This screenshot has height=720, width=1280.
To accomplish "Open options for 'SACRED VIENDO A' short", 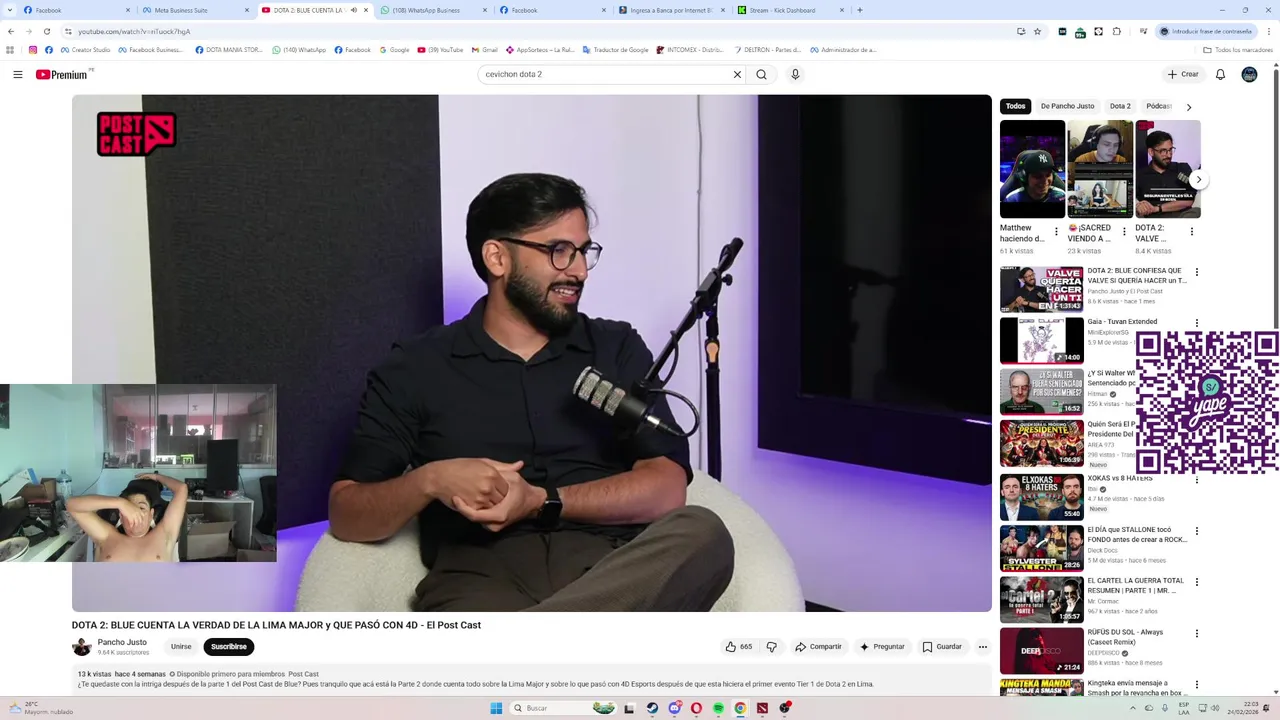I will tap(1124, 232).
